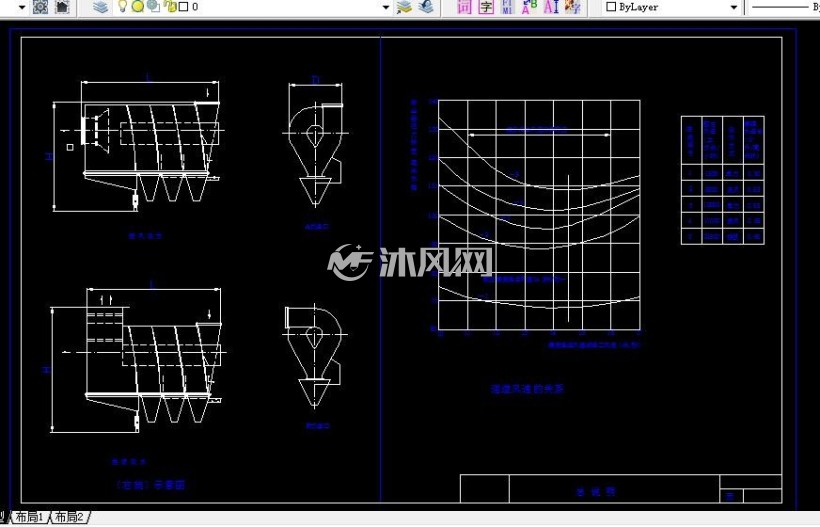820x527 pixels.
Task: Open the Layer Properties Manager icon
Action: [x=100, y=7]
